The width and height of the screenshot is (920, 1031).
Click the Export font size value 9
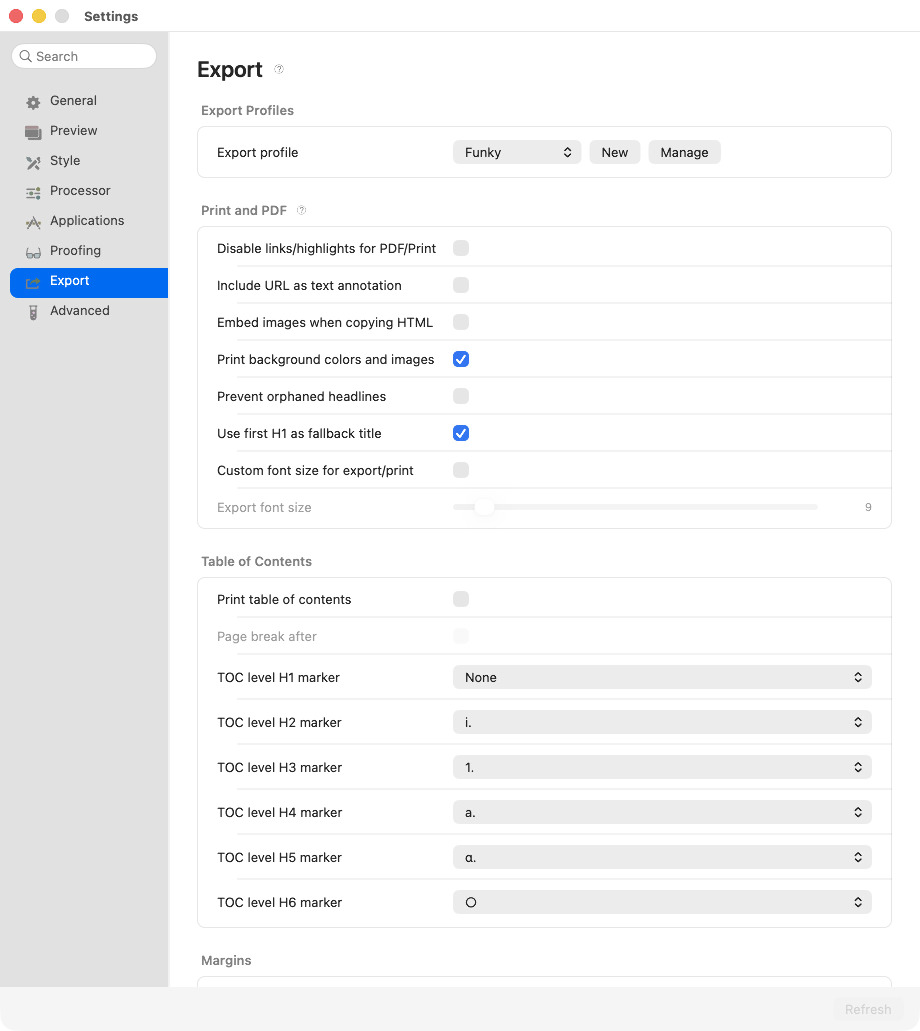(868, 507)
